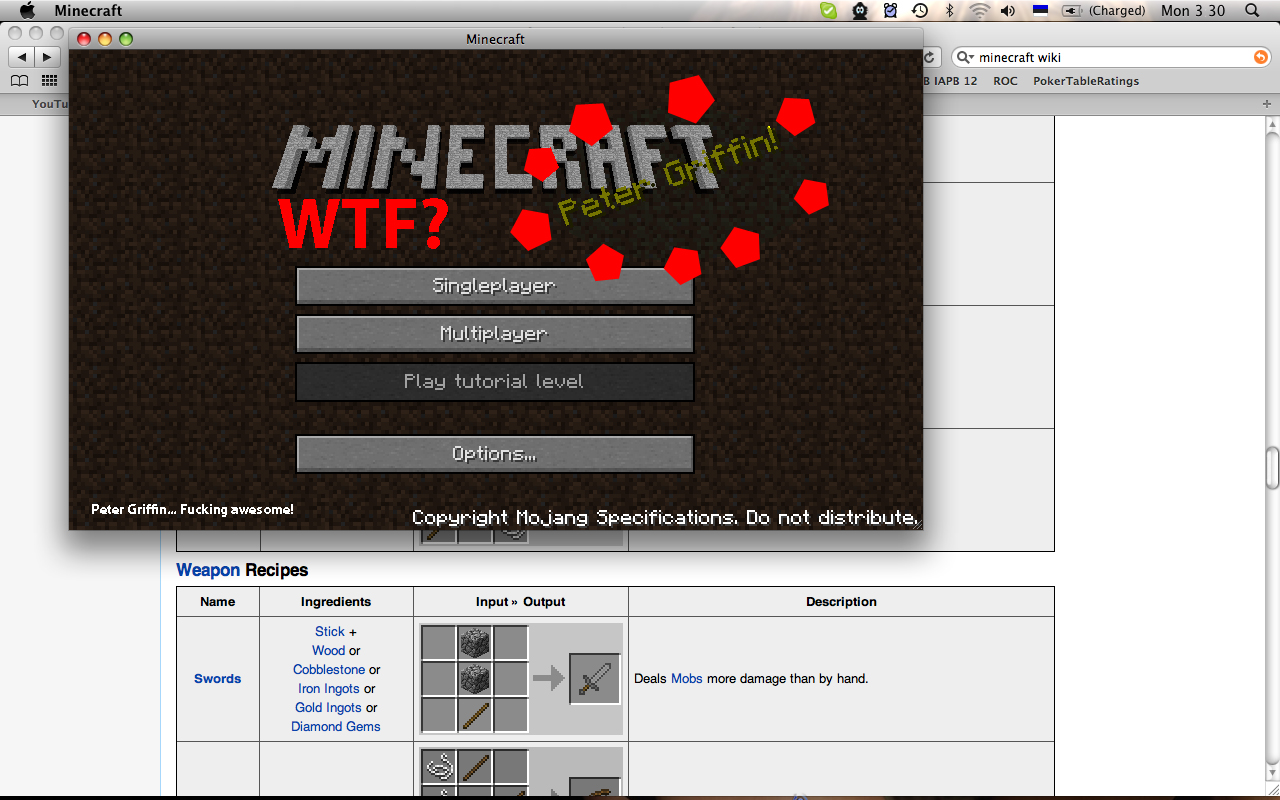Click the 'Name' column header
This screenshot has width=1280, height=800.
pyautogui.click(x=218, y=602)
